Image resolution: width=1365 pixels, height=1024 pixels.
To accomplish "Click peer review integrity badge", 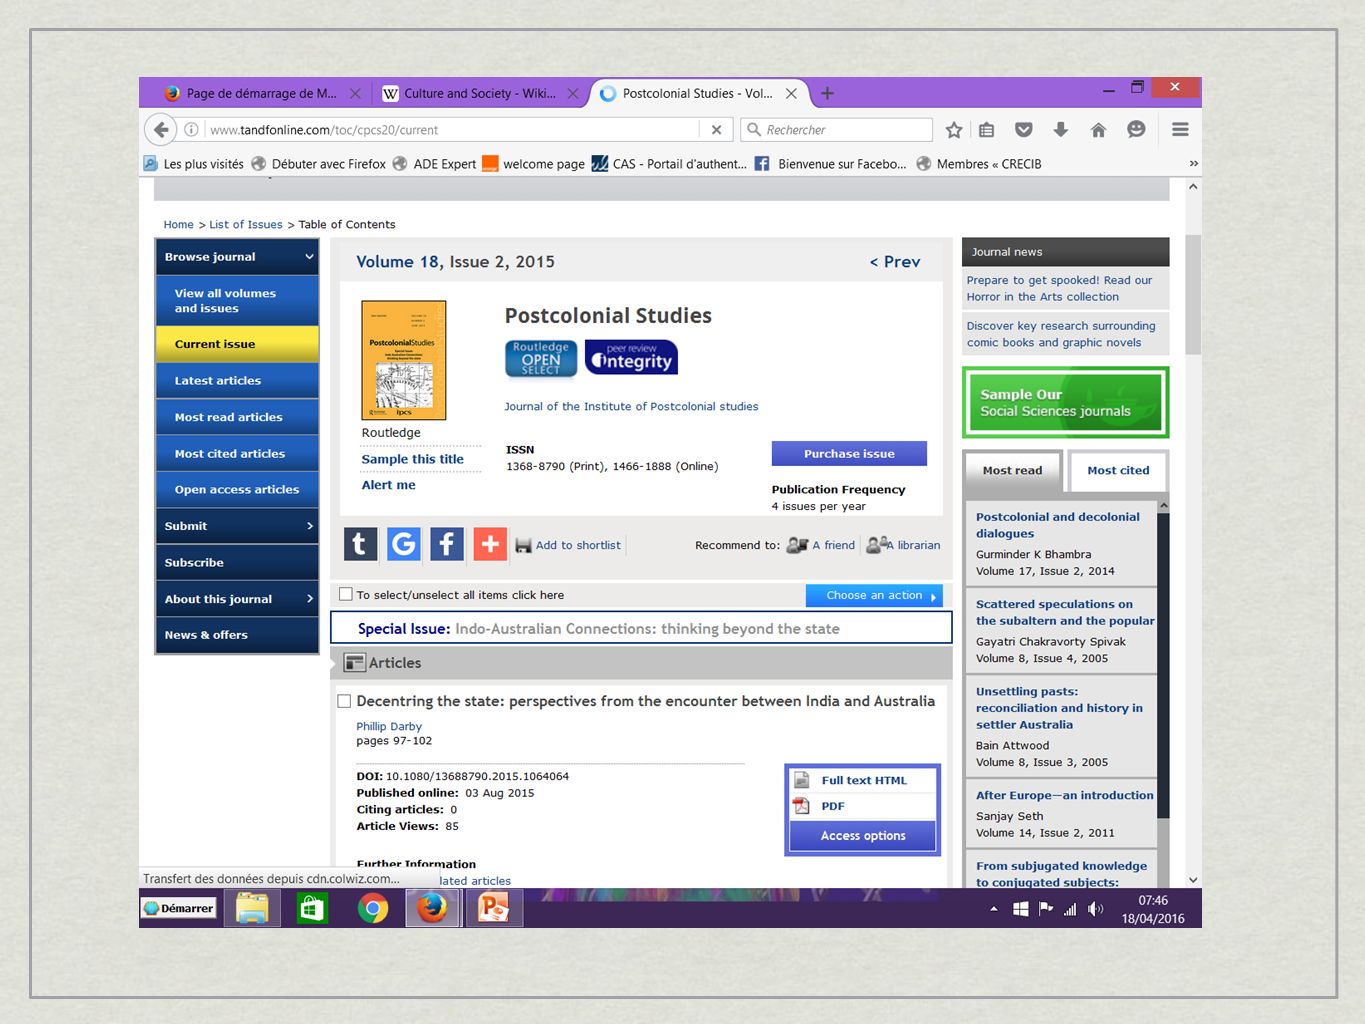I will pyautogui.click(x=631, y=358).
